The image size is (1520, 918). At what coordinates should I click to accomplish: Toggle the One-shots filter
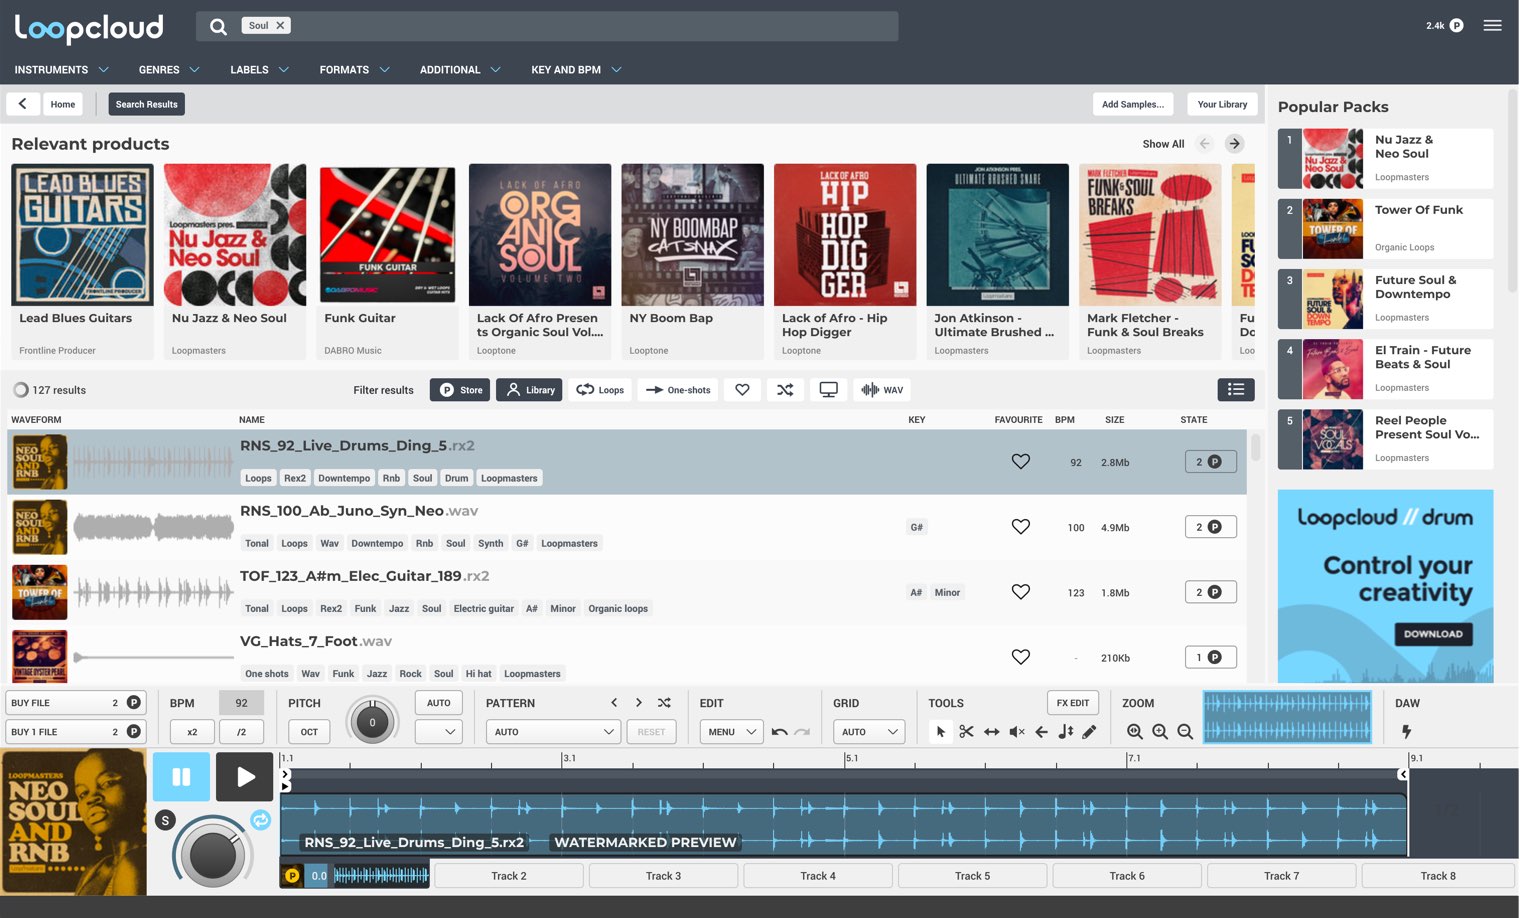678,390
